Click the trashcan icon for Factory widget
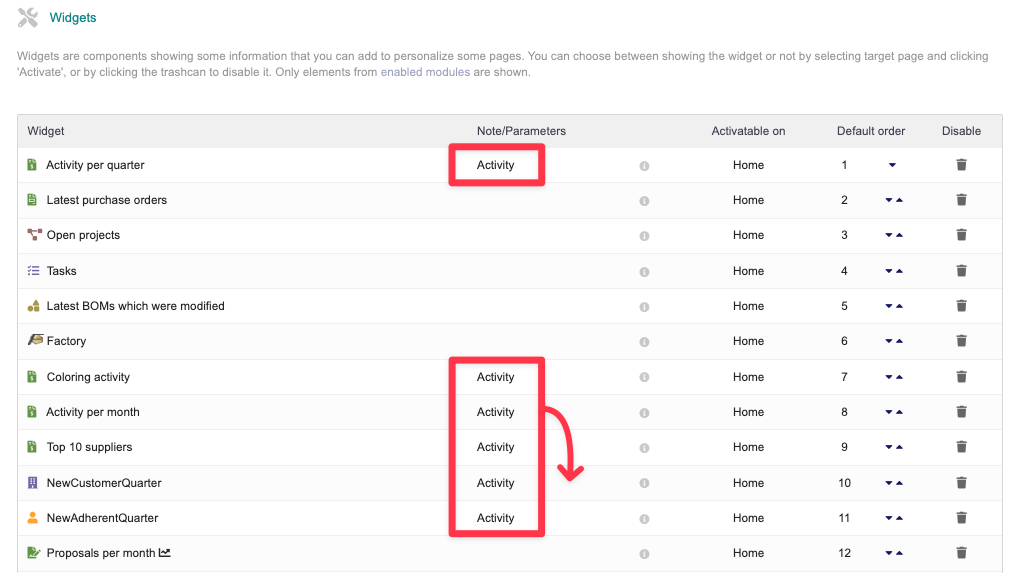This screenshot has height=573, width=1019. tap(961, 341)
